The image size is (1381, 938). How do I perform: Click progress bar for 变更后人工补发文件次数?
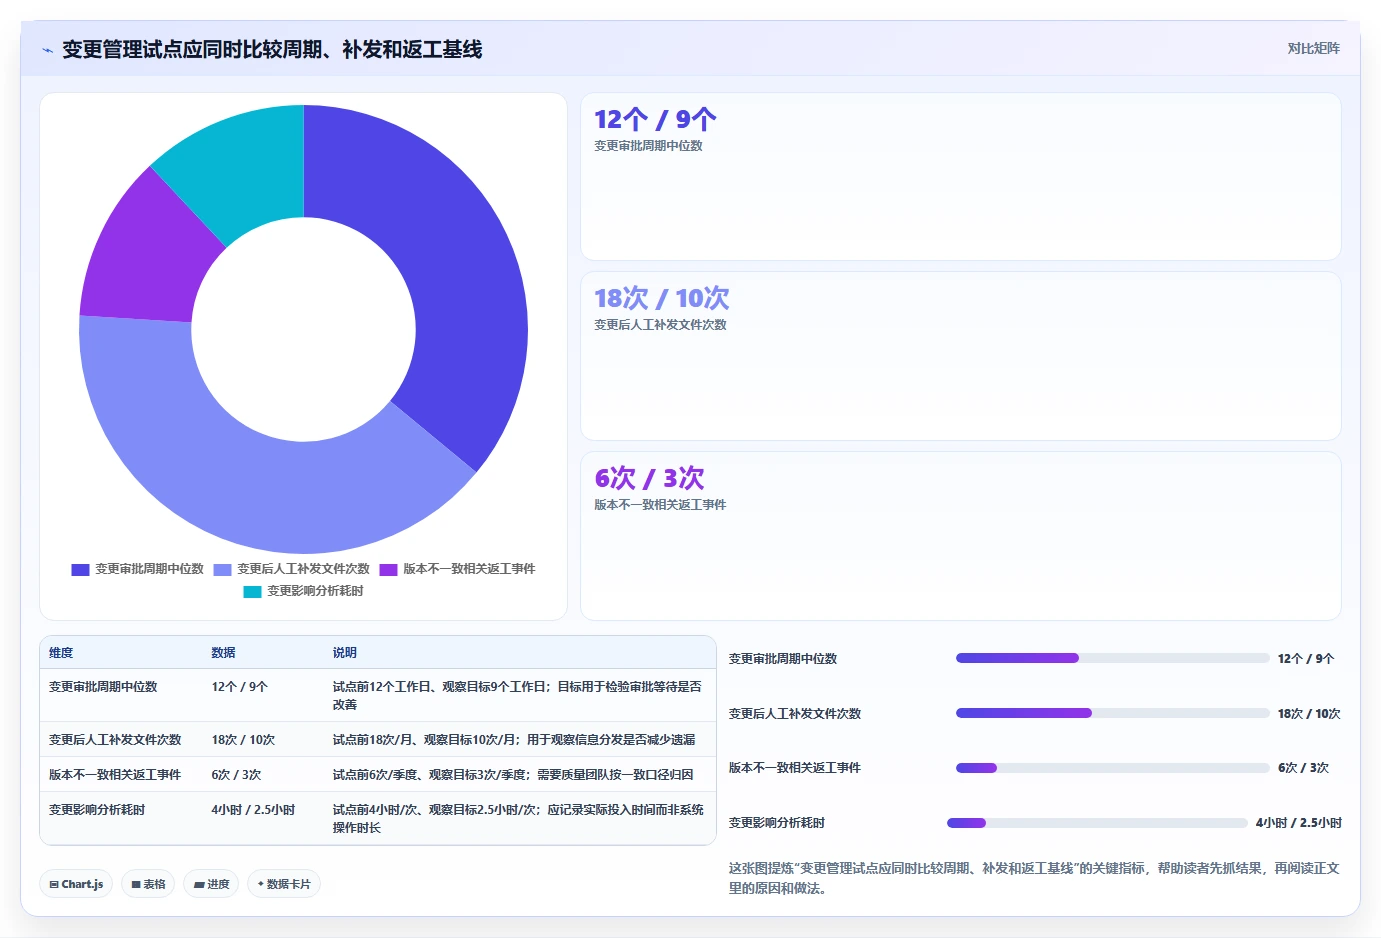(x=1112, y=713)
